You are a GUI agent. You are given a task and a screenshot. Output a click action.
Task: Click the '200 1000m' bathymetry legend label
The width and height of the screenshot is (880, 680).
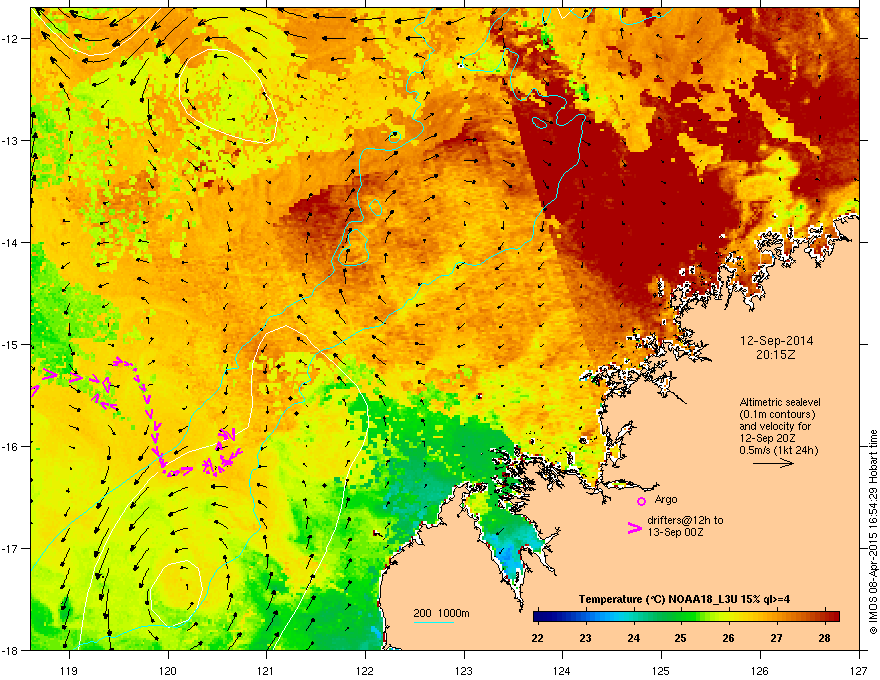(441, 613)
